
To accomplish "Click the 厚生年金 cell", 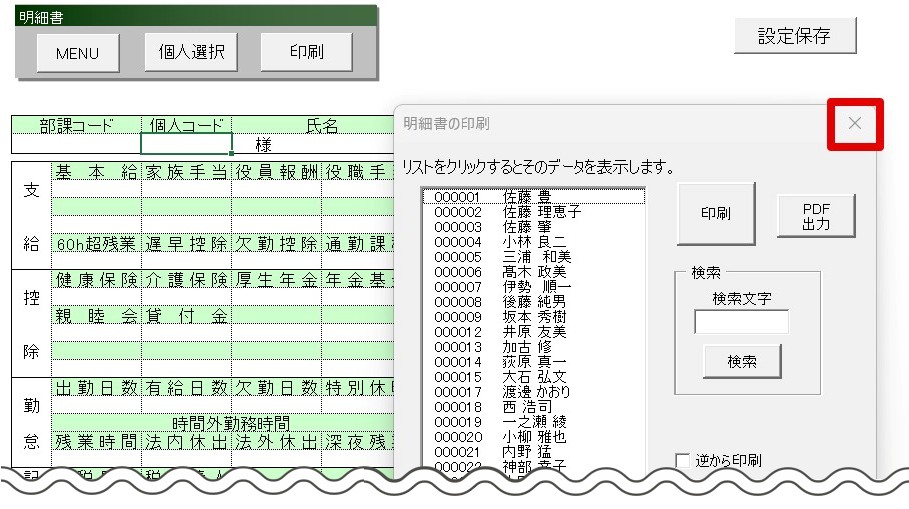I will coord(277,280).
